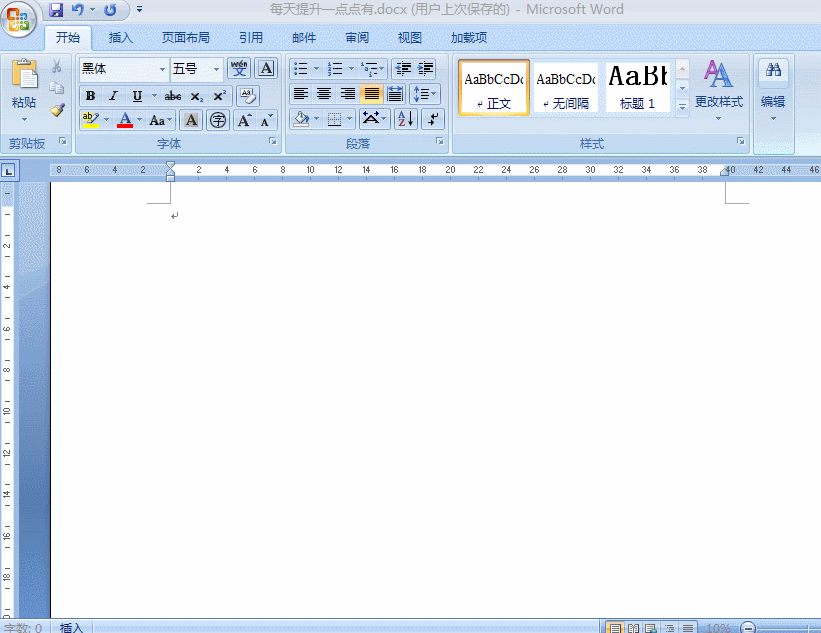The width and height of the screenshot is (821, 633).
Task: Open the 更改样式 change styles menu
Action: pos(718,90)
